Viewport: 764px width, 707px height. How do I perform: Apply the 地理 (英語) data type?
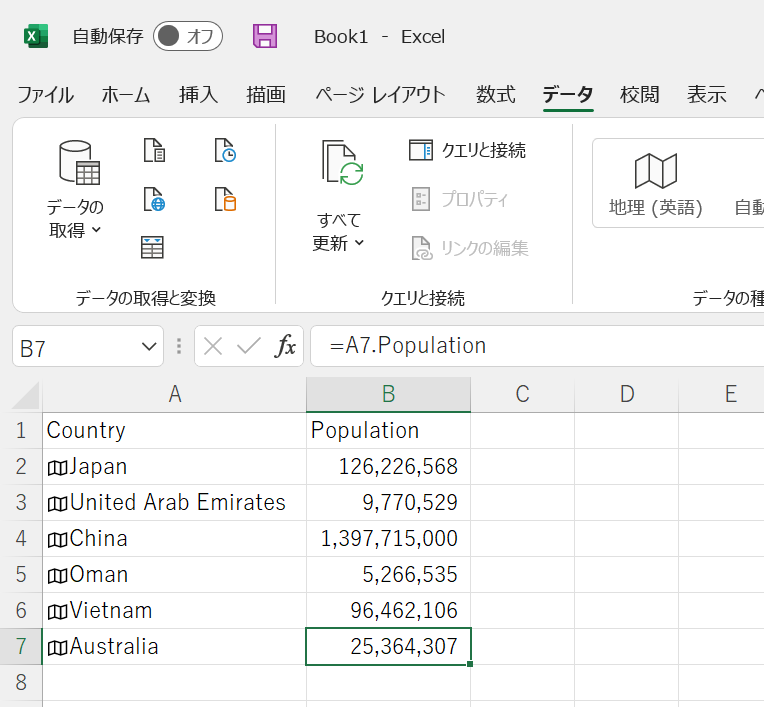click(x=656, y=184)
